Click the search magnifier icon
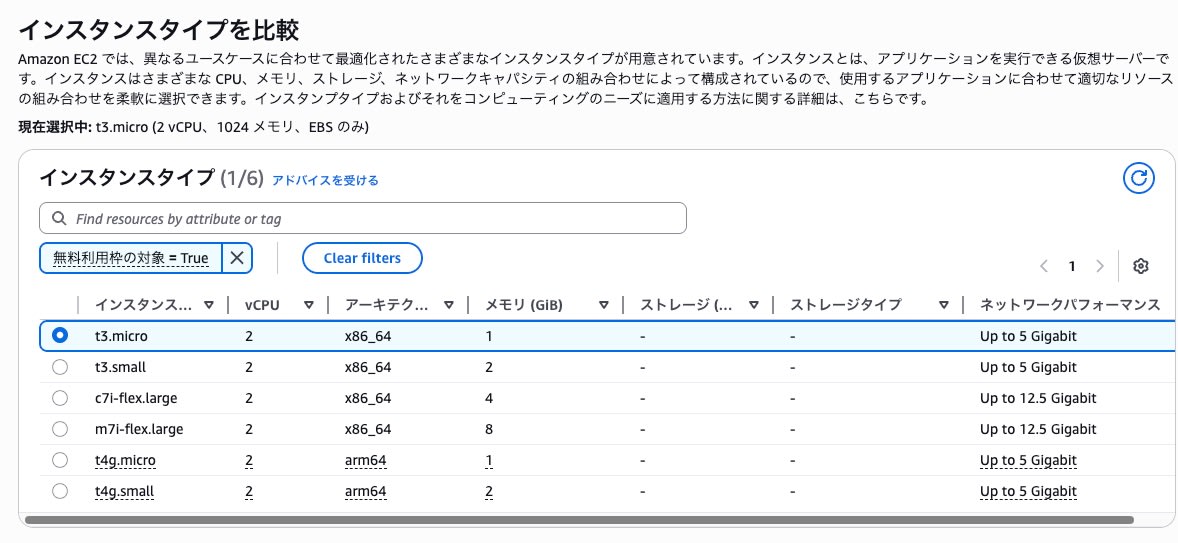 point(59,219)
